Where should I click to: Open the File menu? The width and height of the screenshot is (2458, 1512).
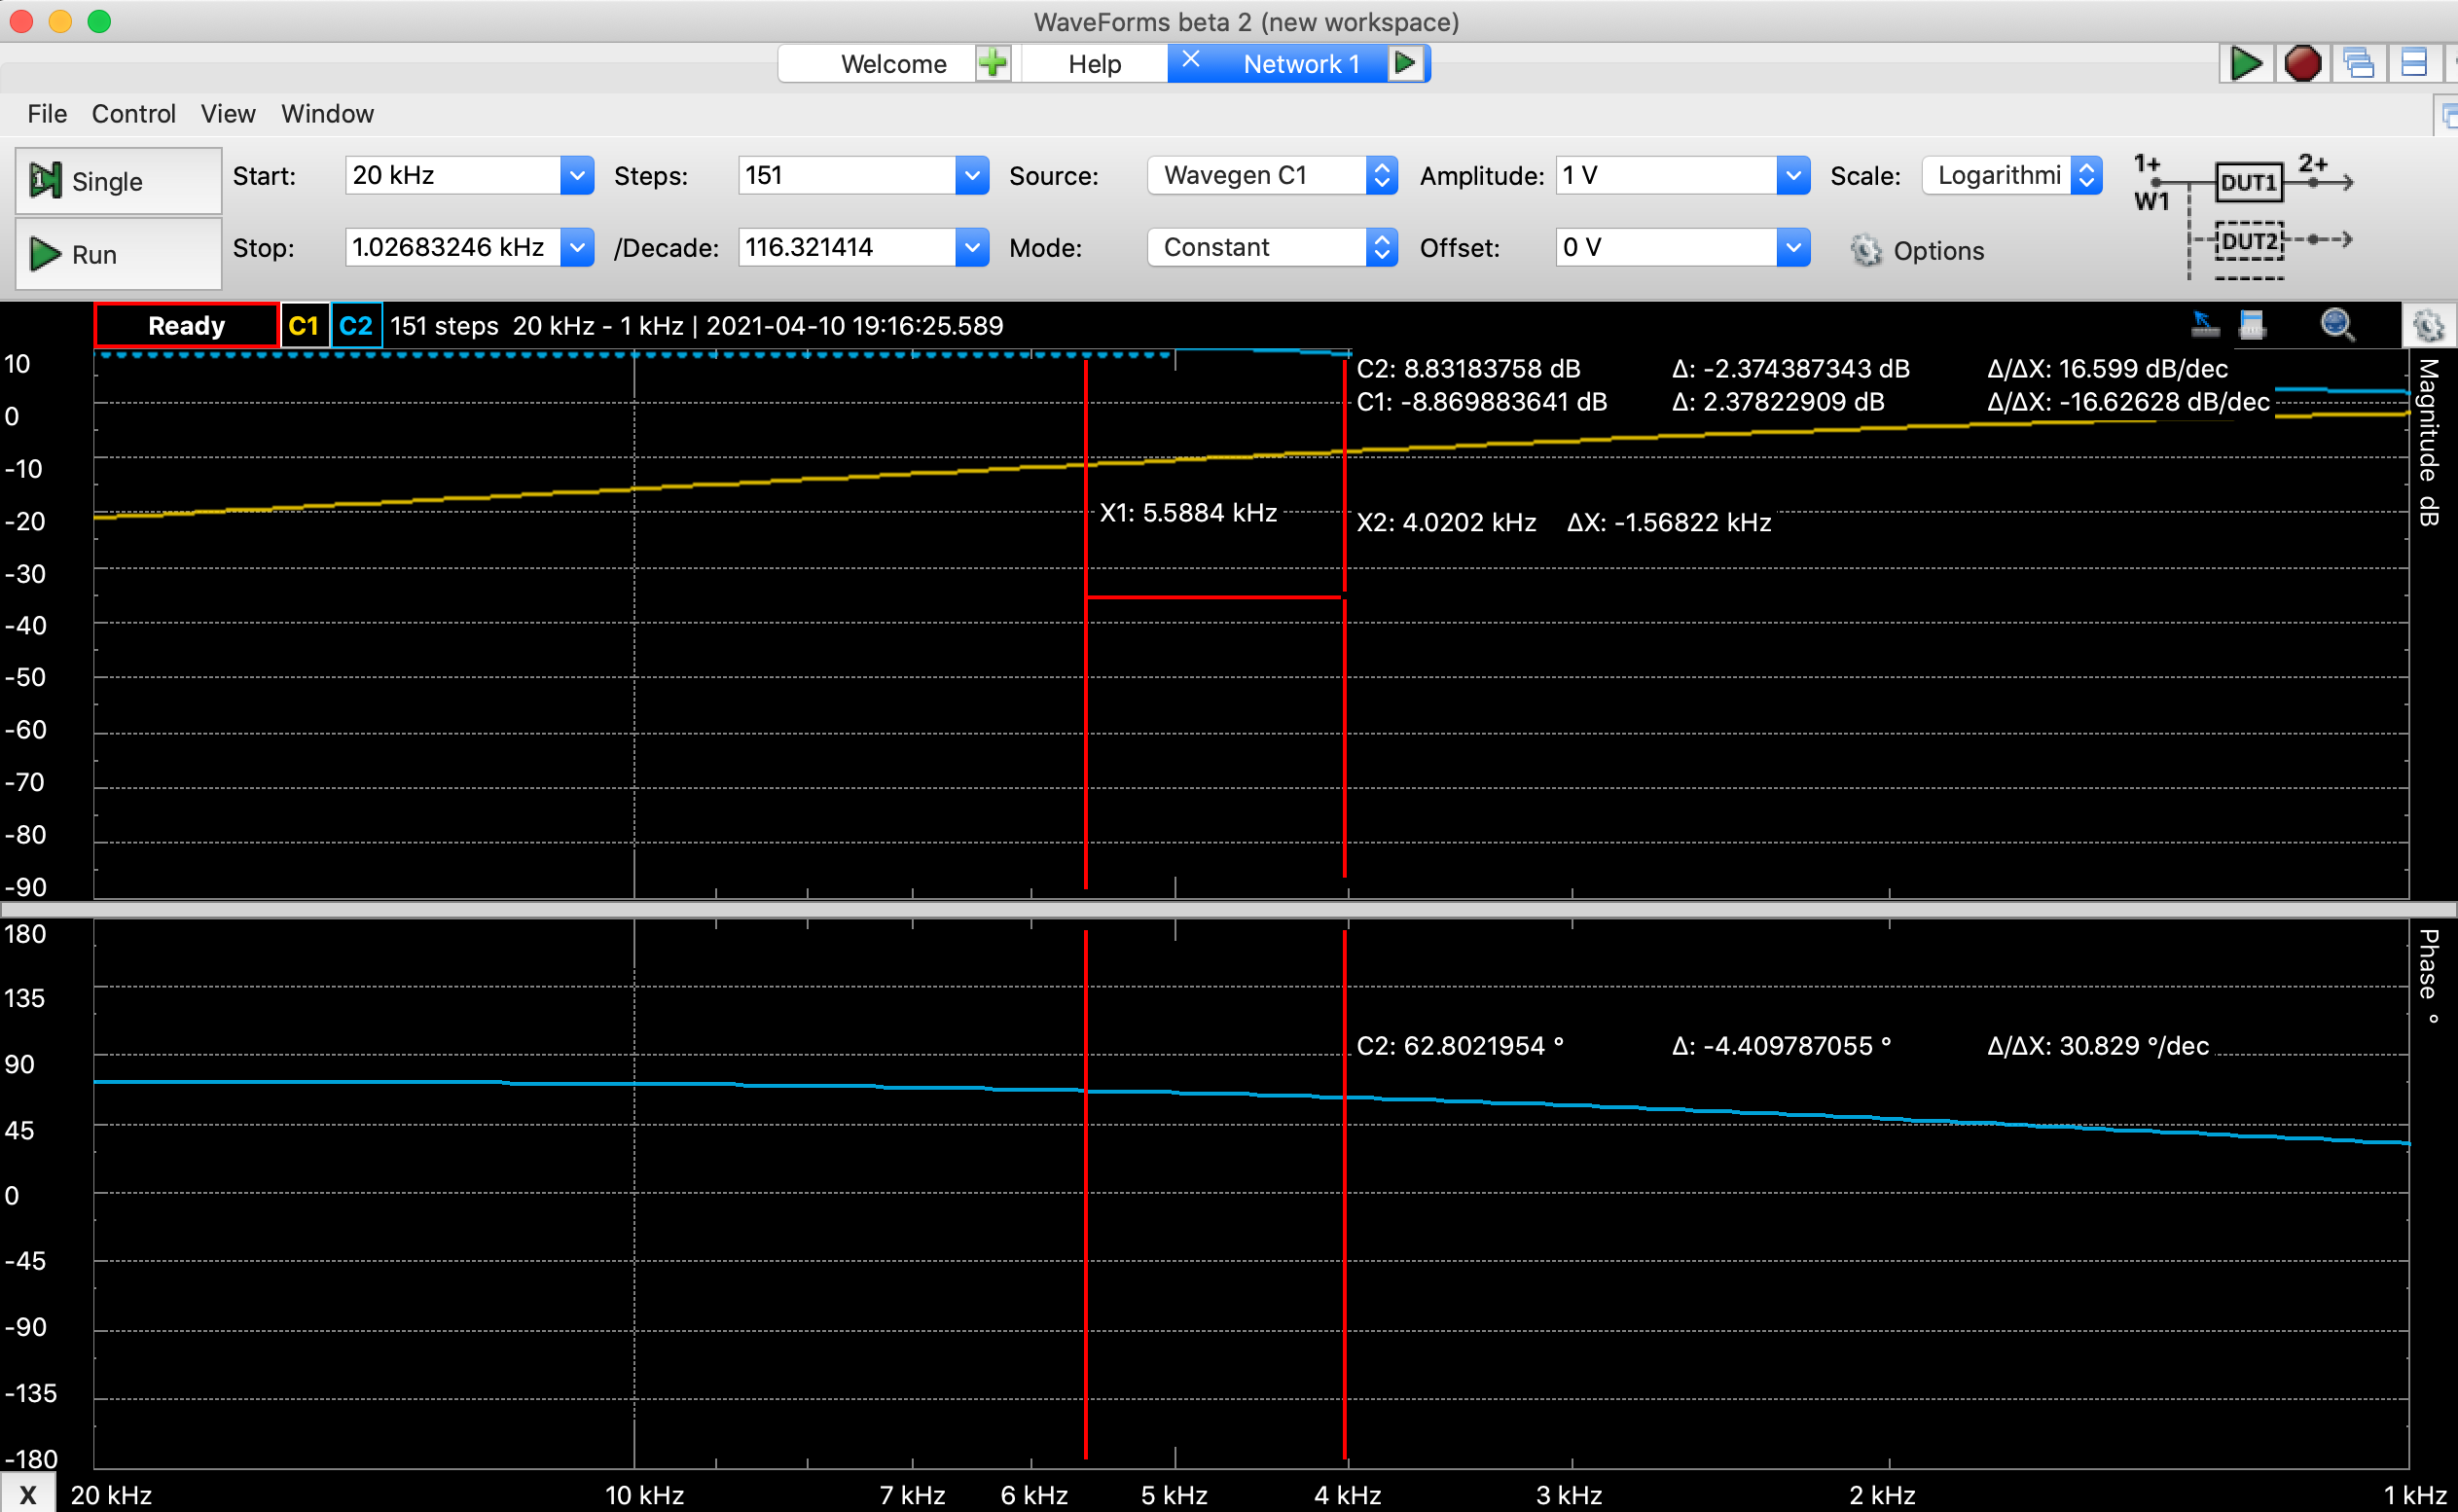click(x=47, y=114)
